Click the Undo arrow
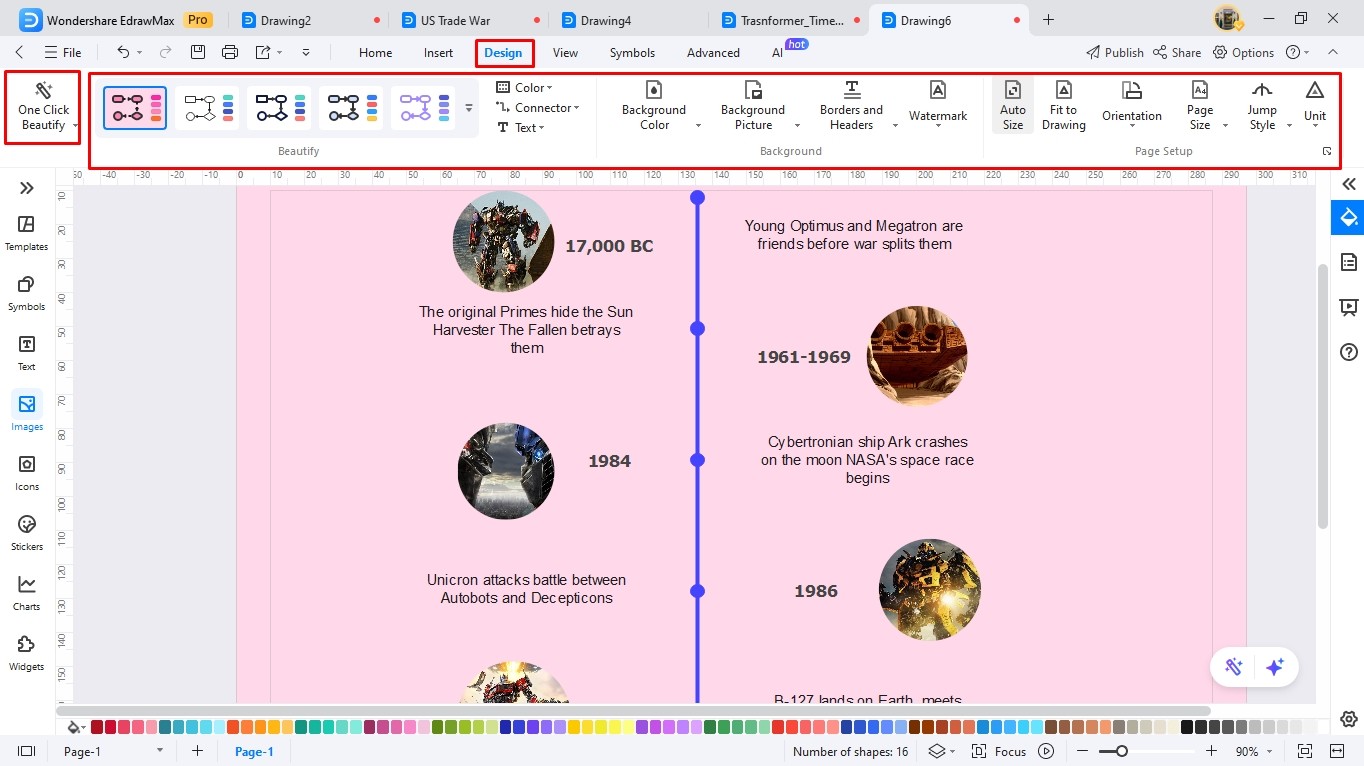Screen dimensions: 1364x766 (123, 52)
